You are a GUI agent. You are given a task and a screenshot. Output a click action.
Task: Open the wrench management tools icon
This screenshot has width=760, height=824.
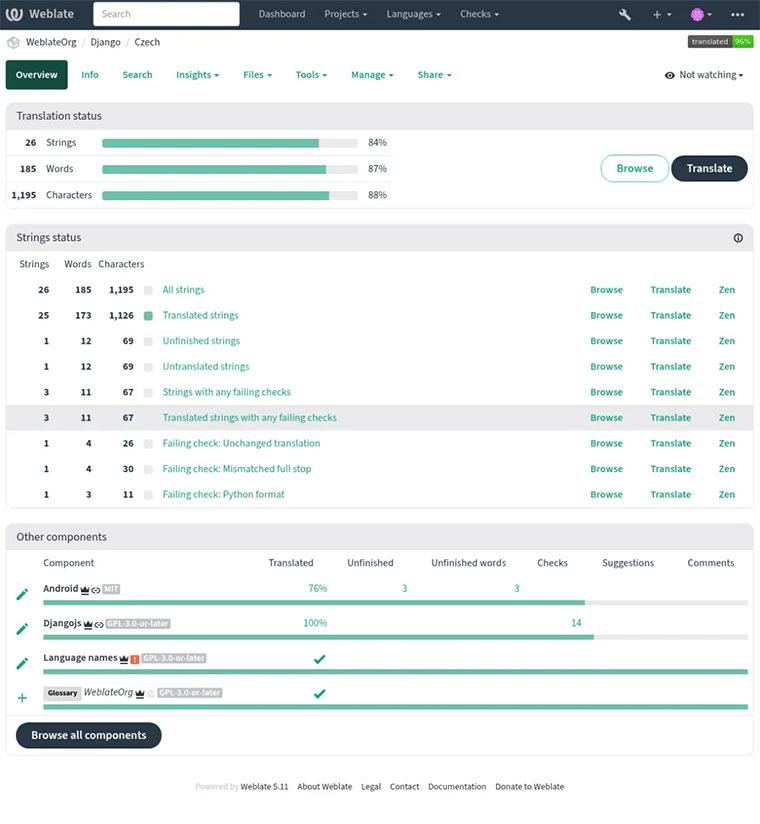[625, 15]
